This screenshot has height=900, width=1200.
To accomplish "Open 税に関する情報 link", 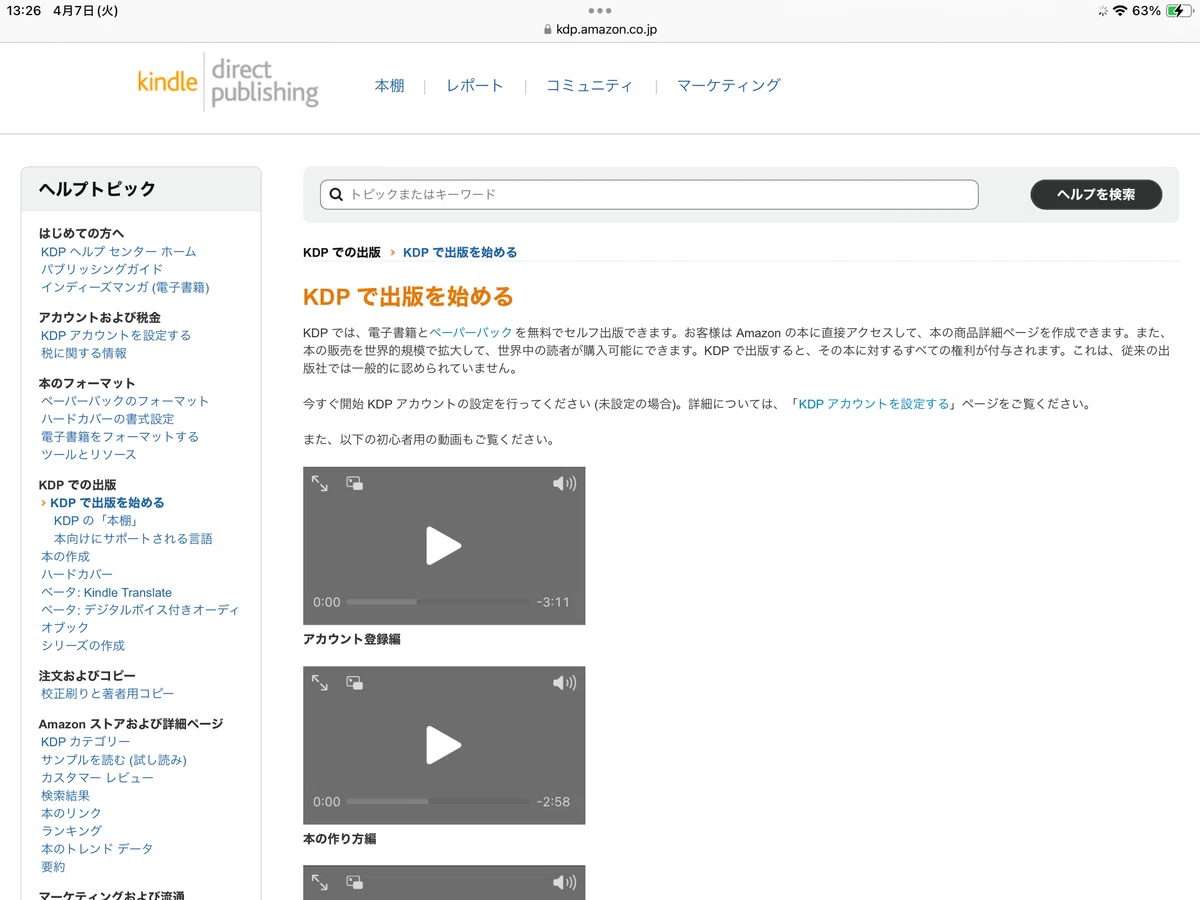I will (x=84, y=354).
